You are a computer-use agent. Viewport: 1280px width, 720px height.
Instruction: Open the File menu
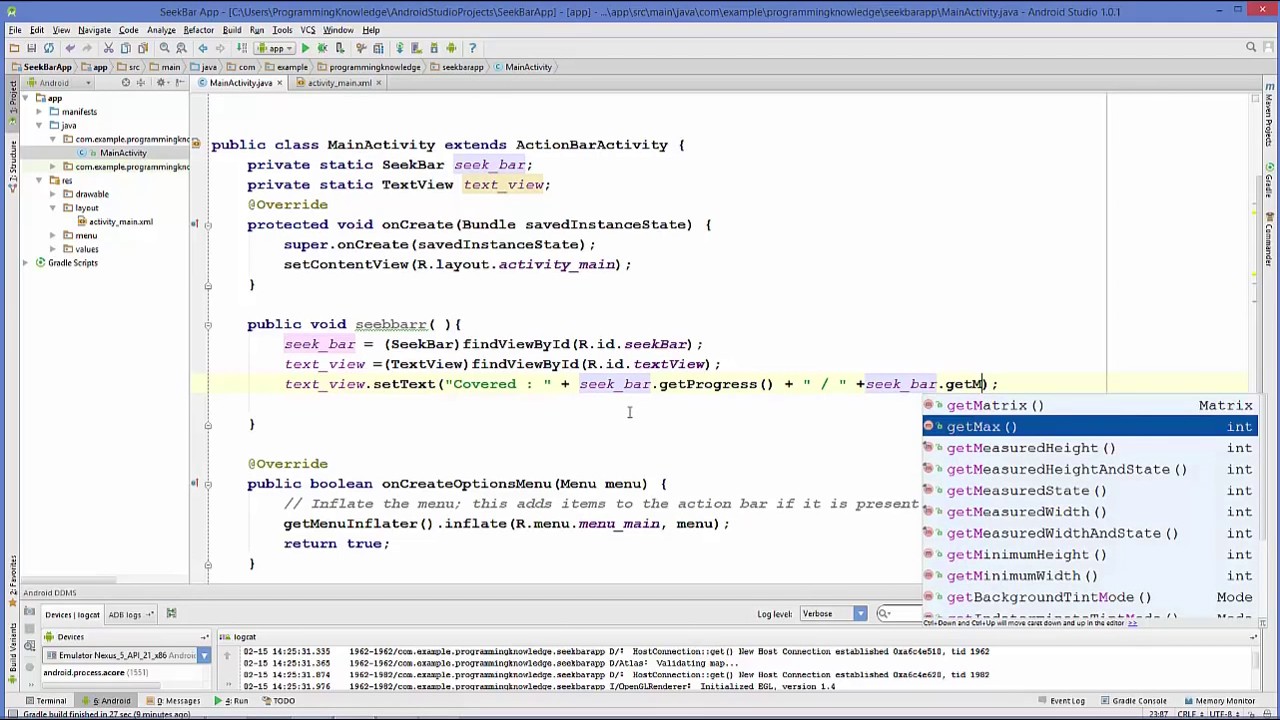coord(15,30)
